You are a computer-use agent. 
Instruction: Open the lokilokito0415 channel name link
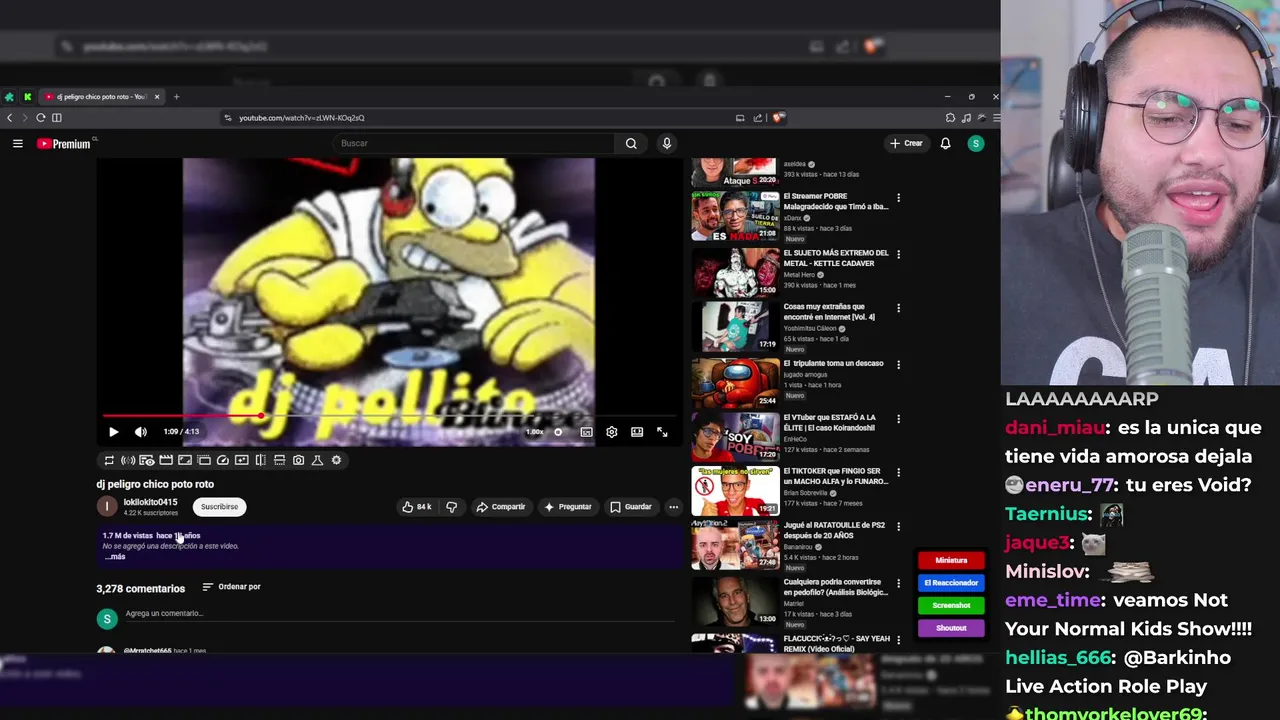point(150,502)
